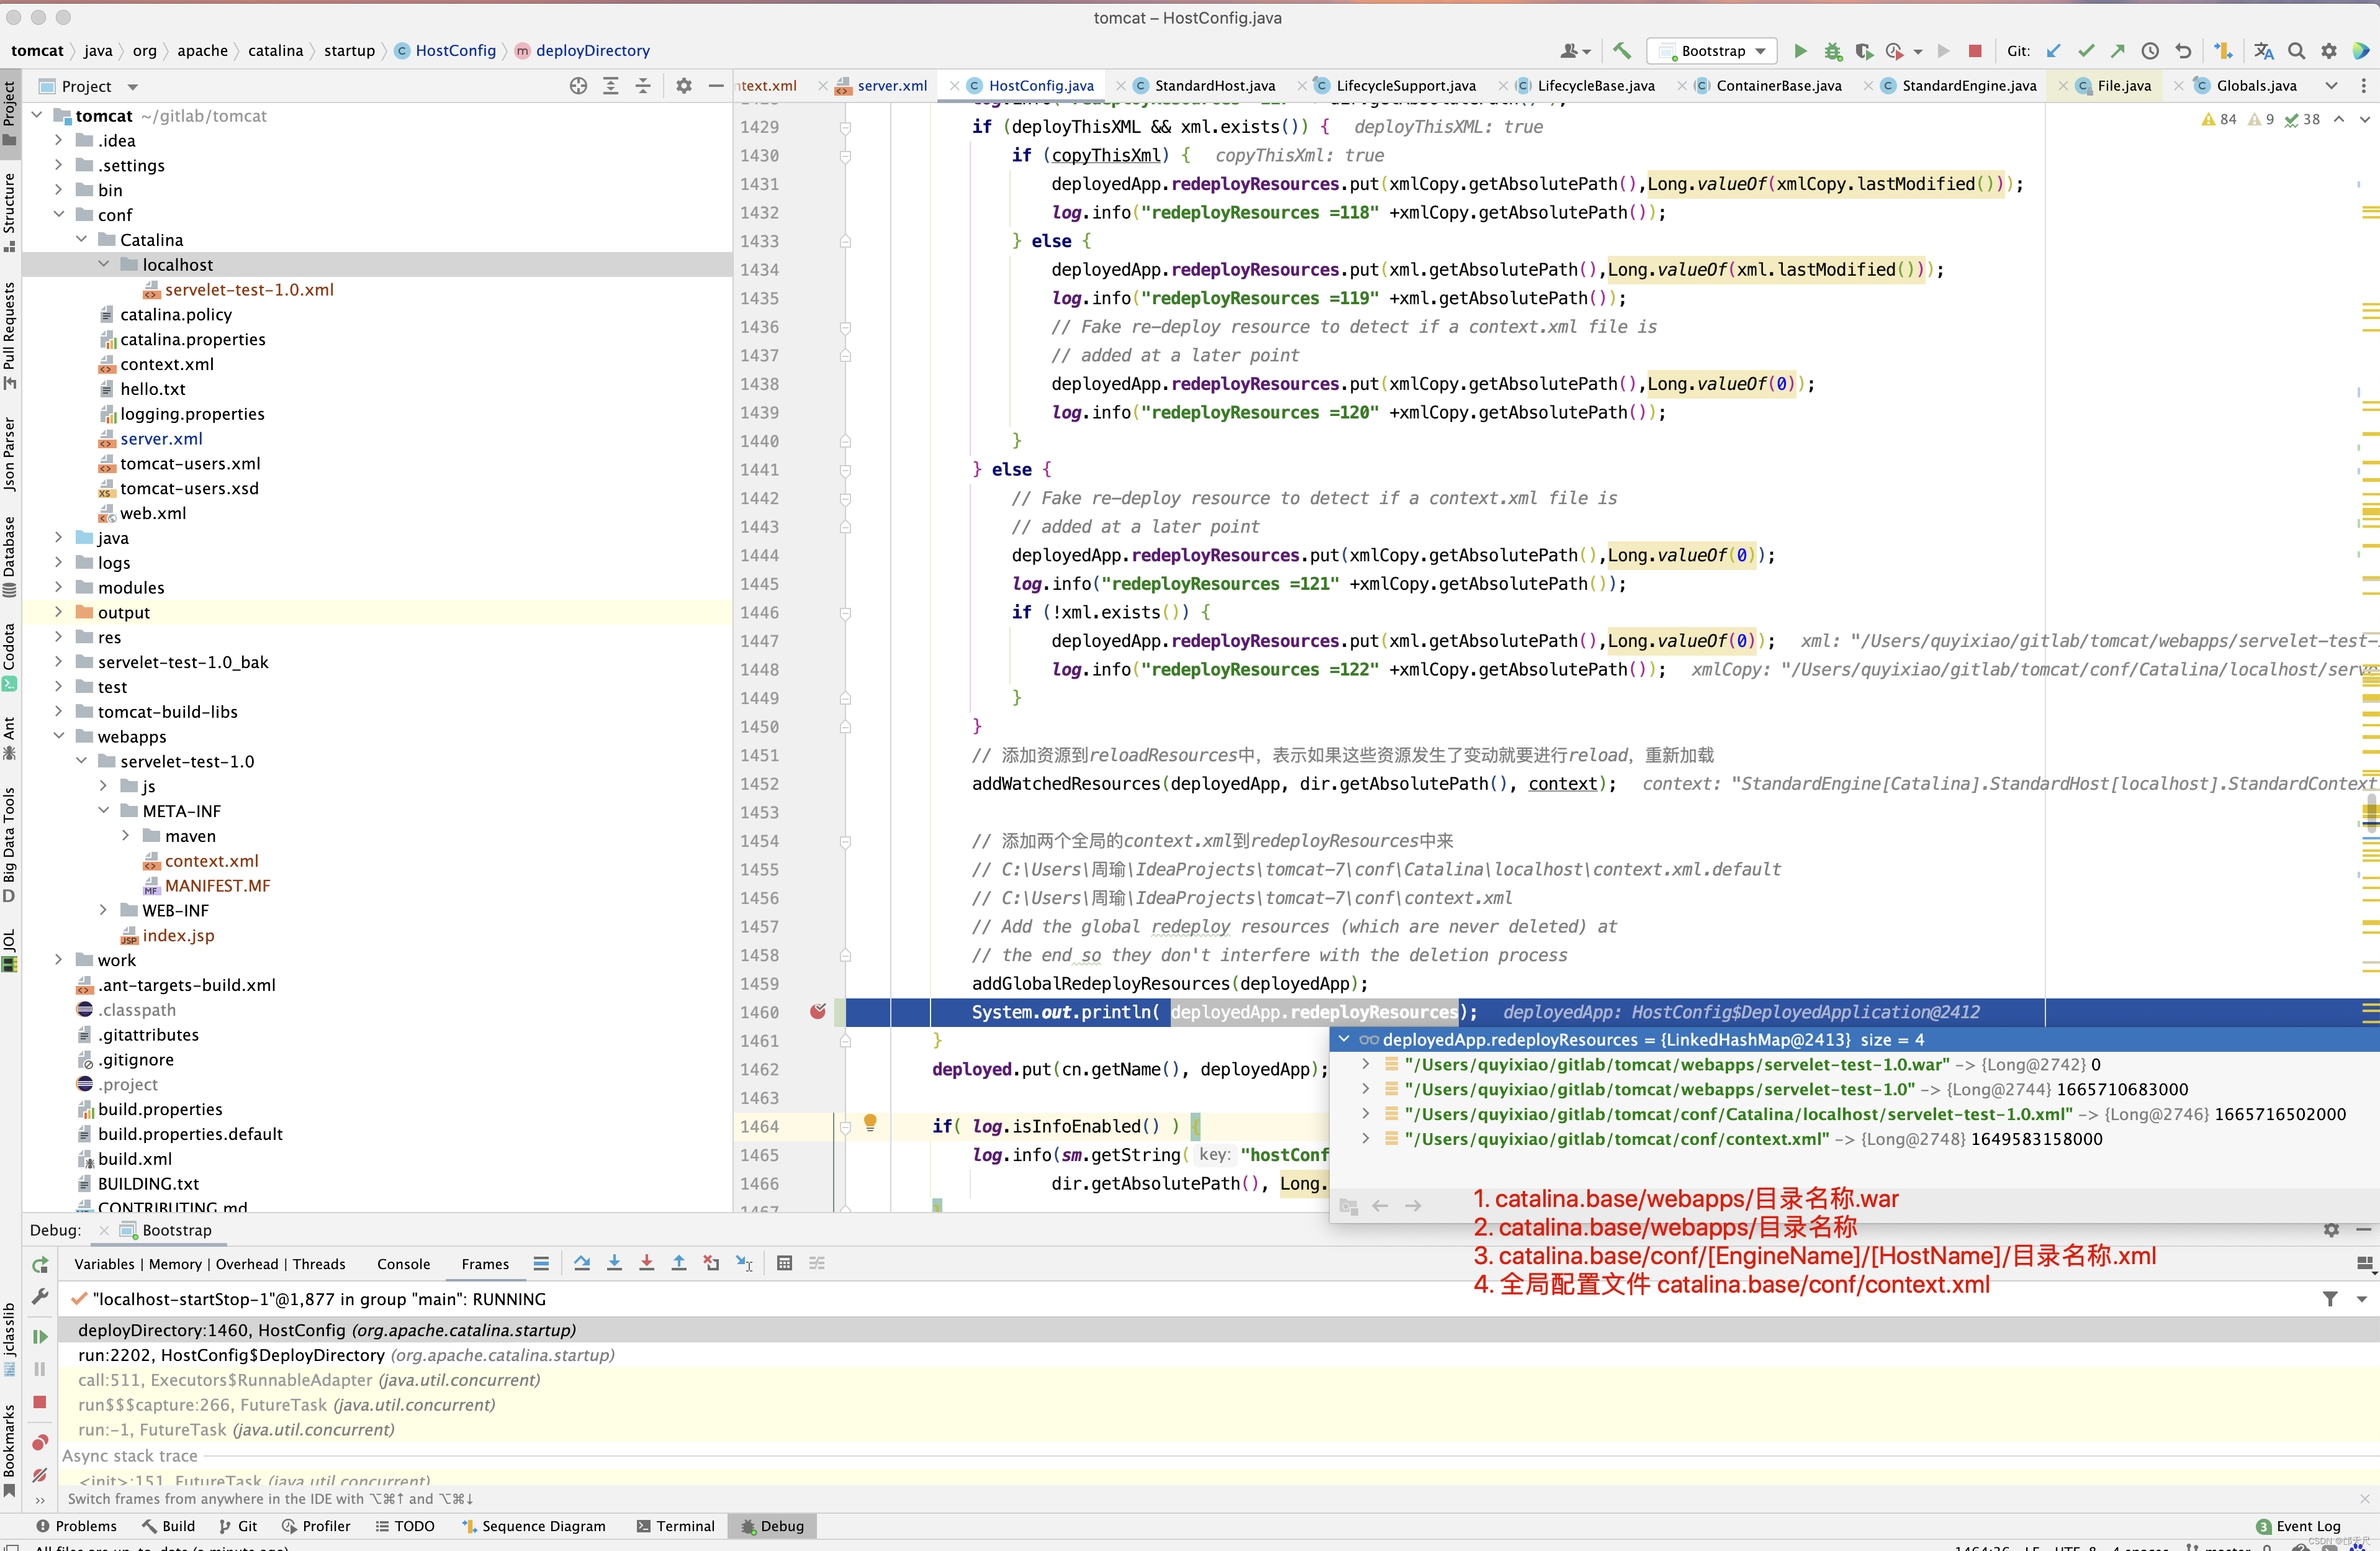Expand the .idea folder
2380x1551 pixels.
point(59,140)
